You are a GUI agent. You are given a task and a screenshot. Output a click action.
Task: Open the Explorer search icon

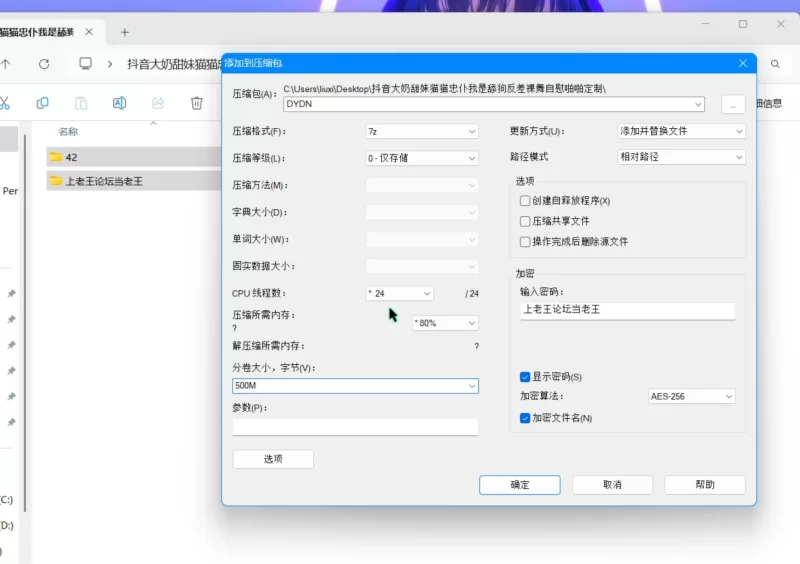pyautogui.click(x=775, y=64)
